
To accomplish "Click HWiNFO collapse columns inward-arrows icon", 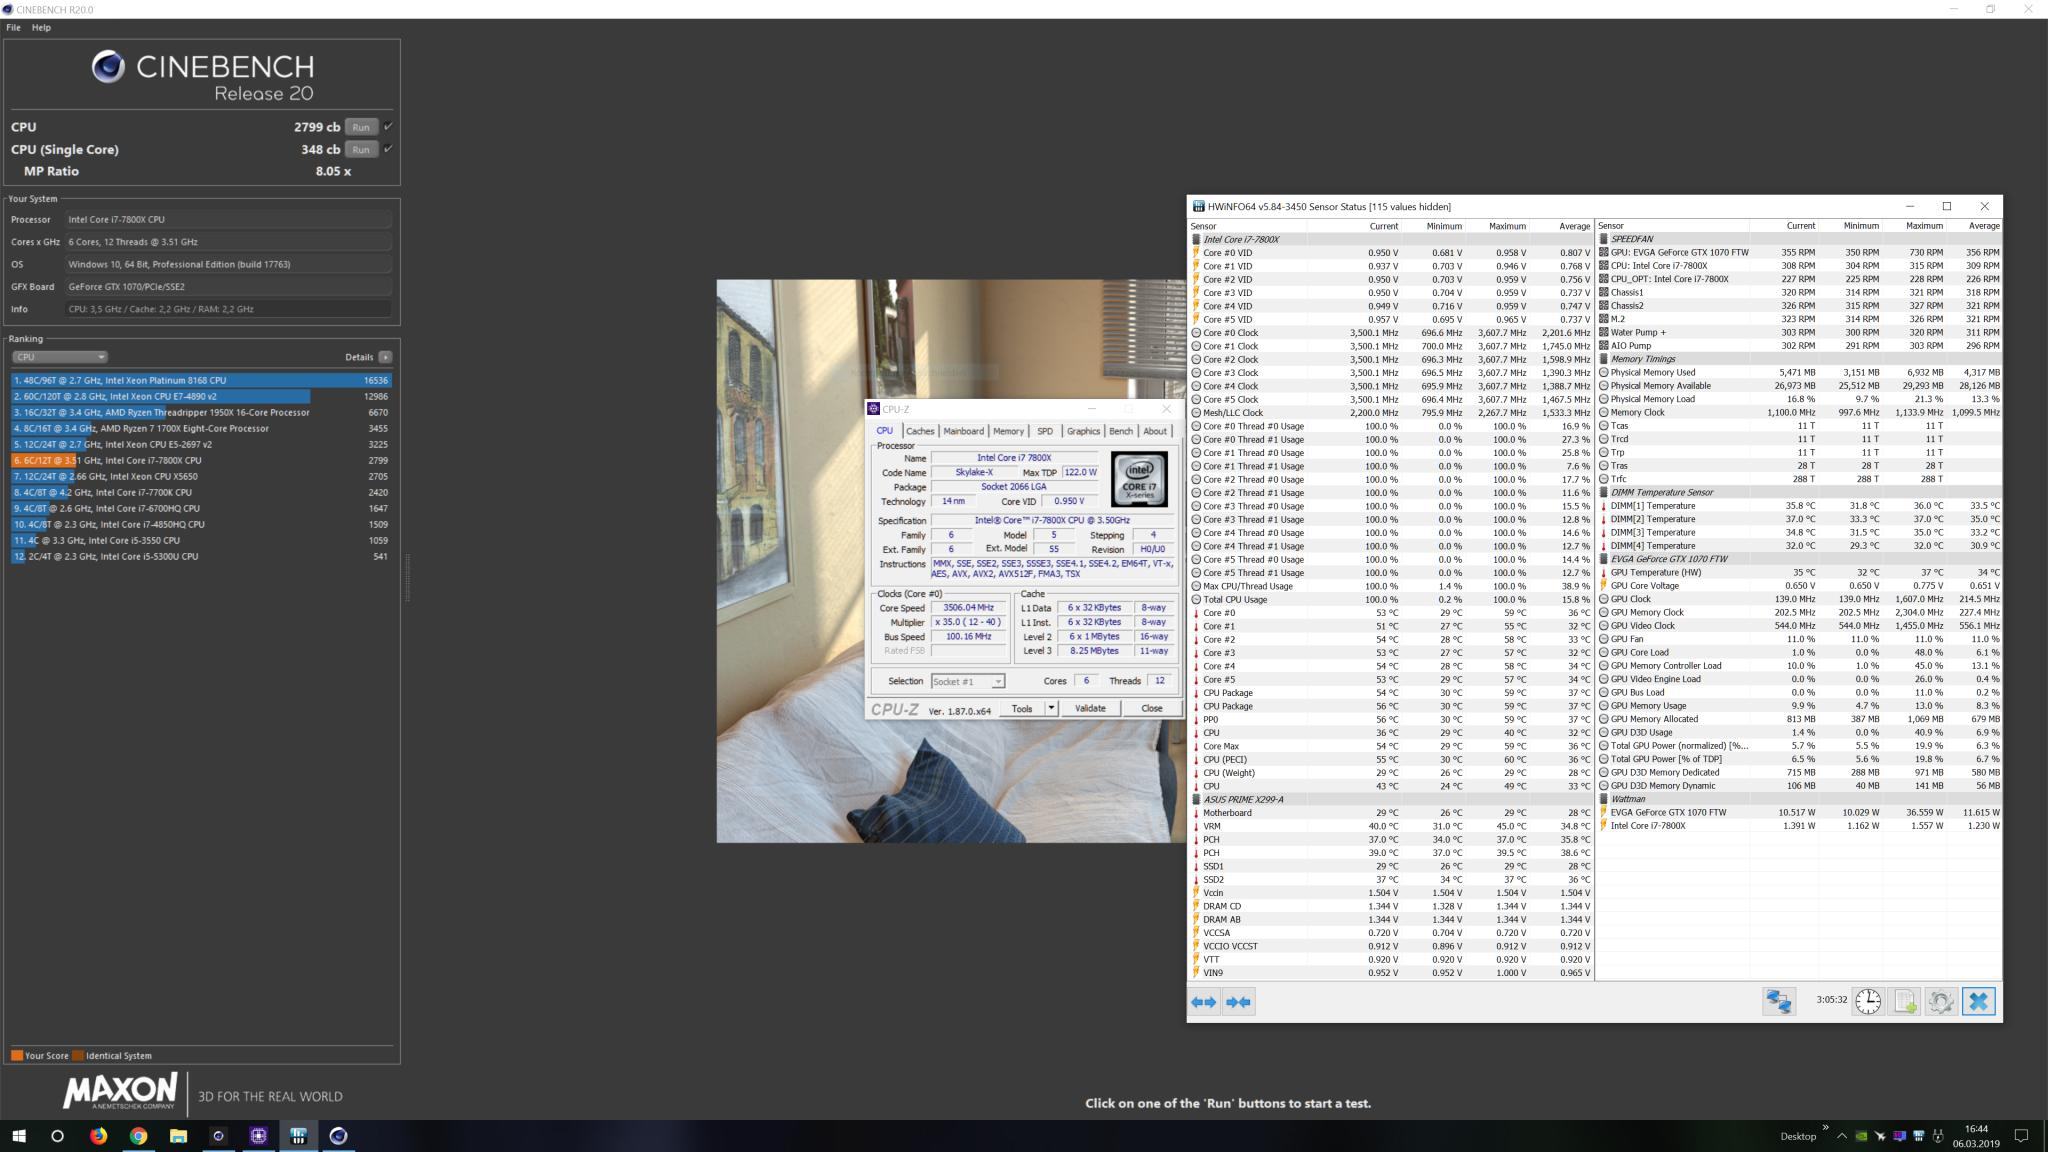I will point(1238,1002).
